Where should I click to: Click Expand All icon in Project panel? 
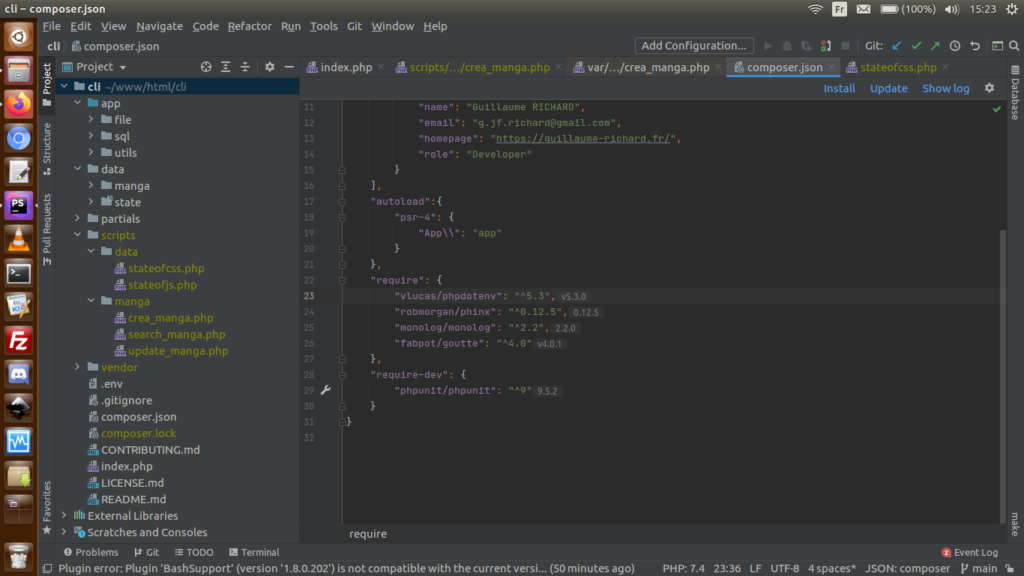pos(225,67)
